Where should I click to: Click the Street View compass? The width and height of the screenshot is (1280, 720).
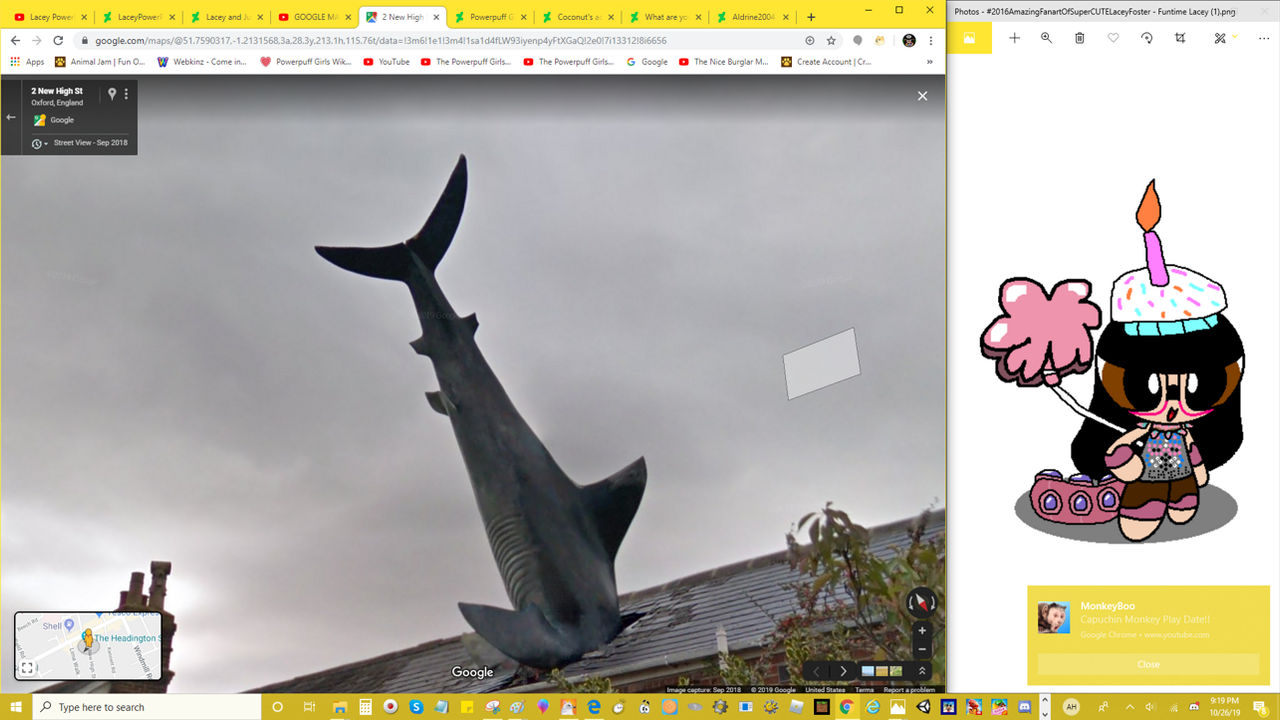[921, 602]
